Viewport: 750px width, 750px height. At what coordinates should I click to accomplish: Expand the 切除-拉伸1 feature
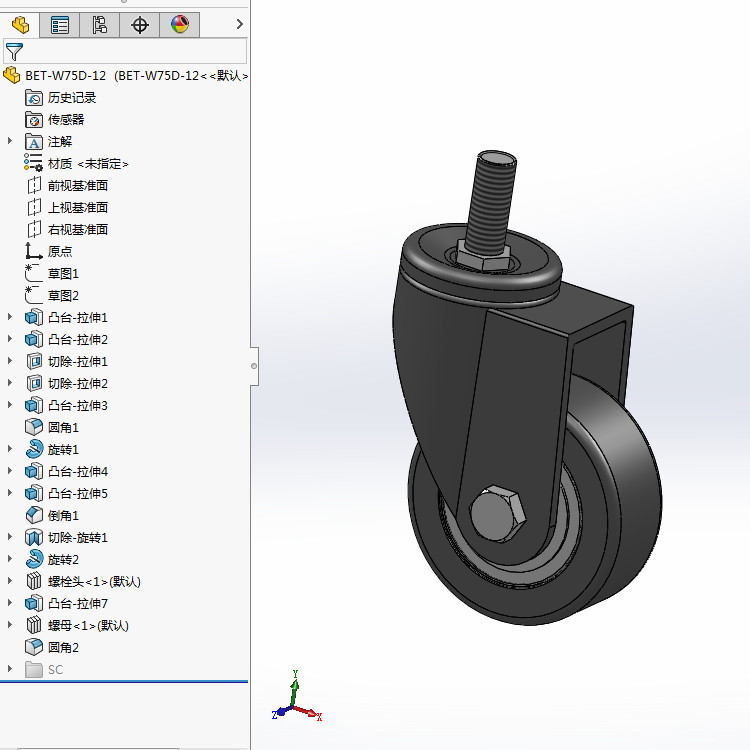pyautogui.click(x=10, y=361)
